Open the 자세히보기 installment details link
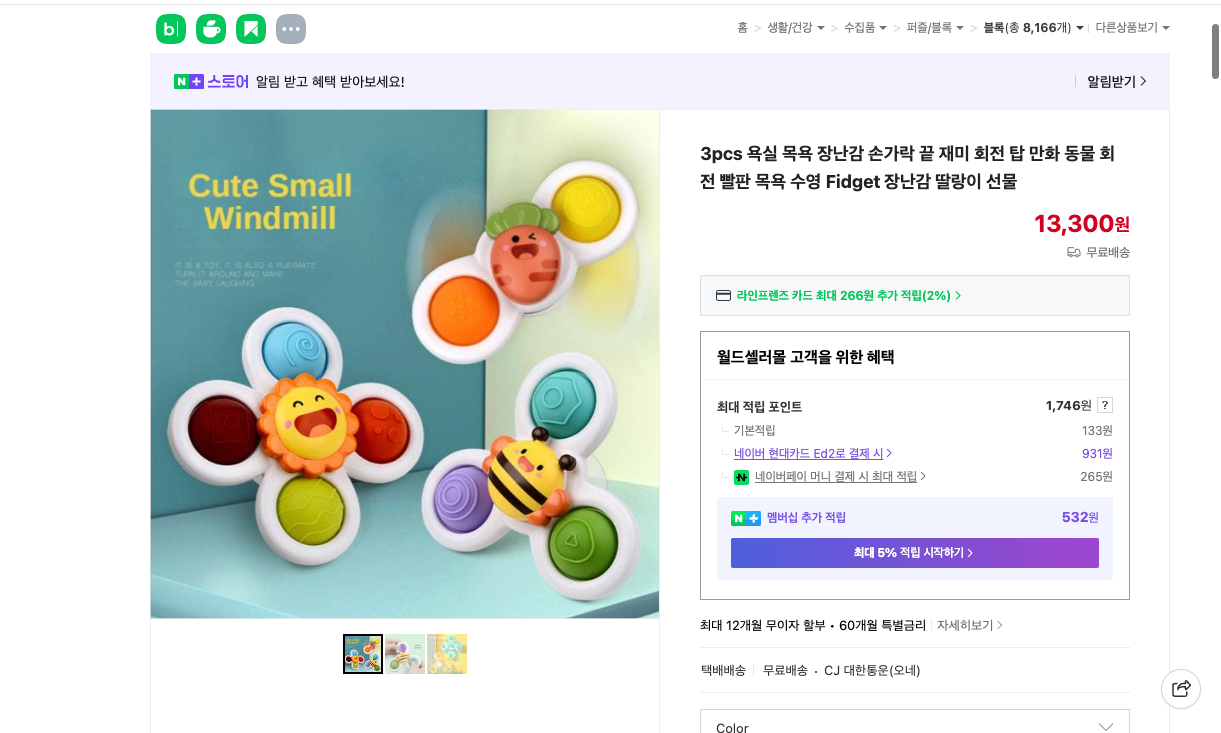This screenshot has width=1221, height=733. pyautogui.click(x=966, y=624)
